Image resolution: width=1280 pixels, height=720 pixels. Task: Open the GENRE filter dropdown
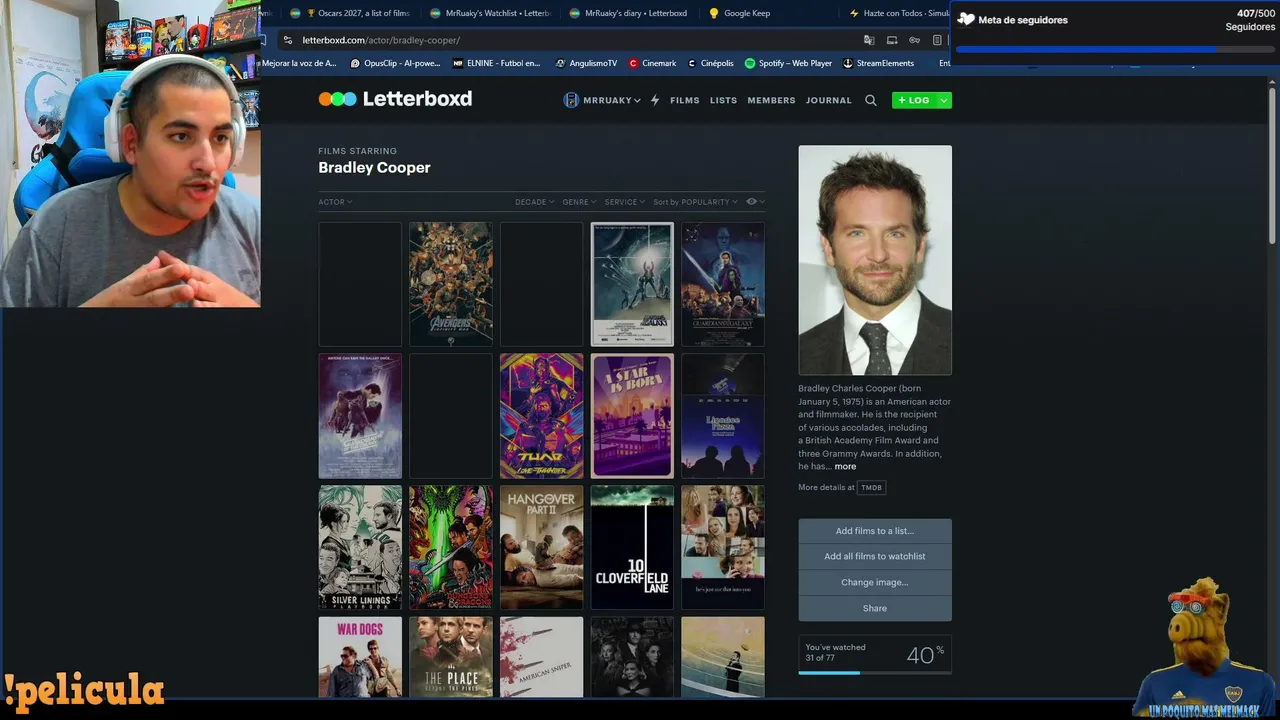click(x=579, y=202)
